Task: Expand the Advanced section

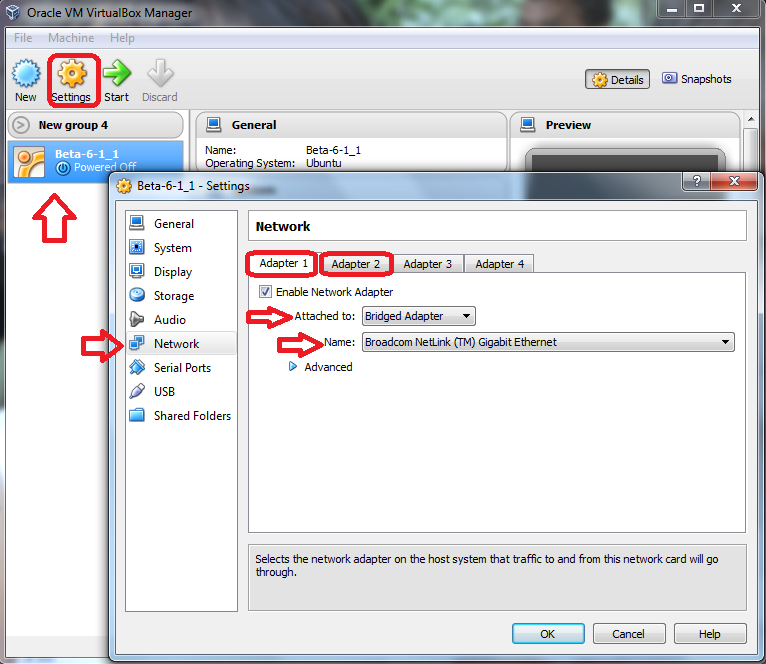Action: [x=321, y=367]
